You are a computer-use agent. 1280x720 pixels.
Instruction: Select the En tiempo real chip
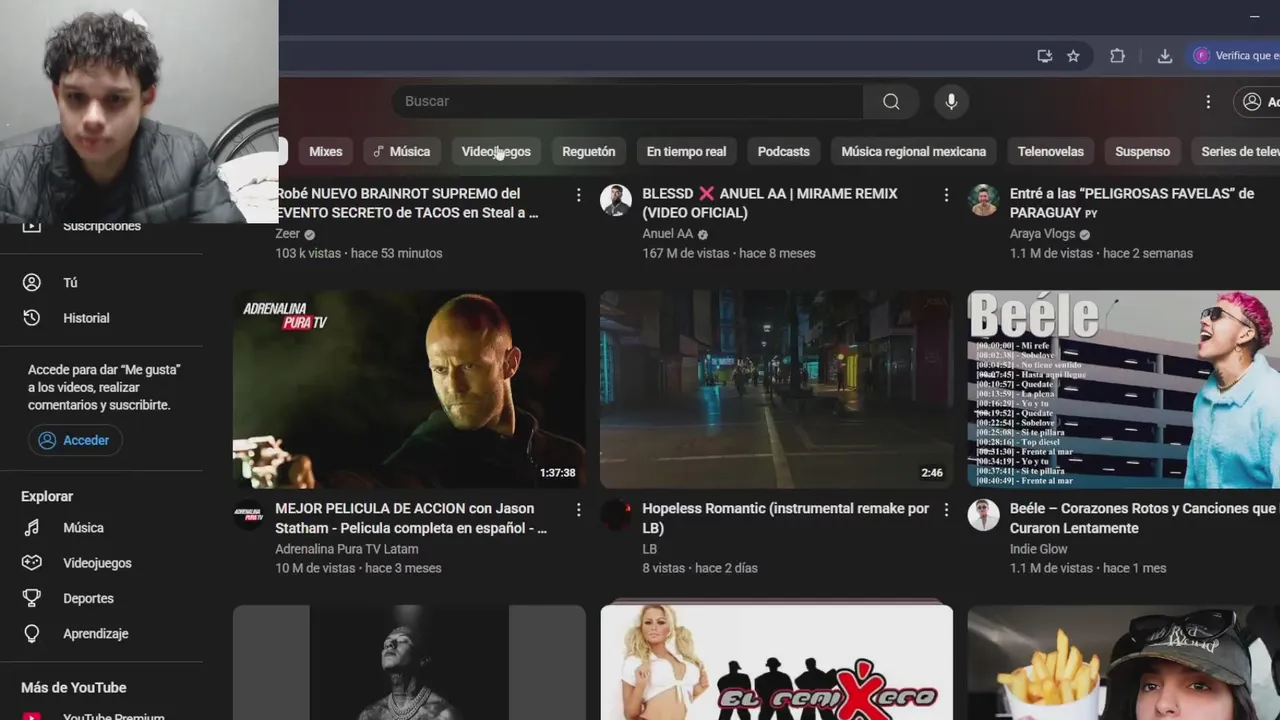[686, 152]
